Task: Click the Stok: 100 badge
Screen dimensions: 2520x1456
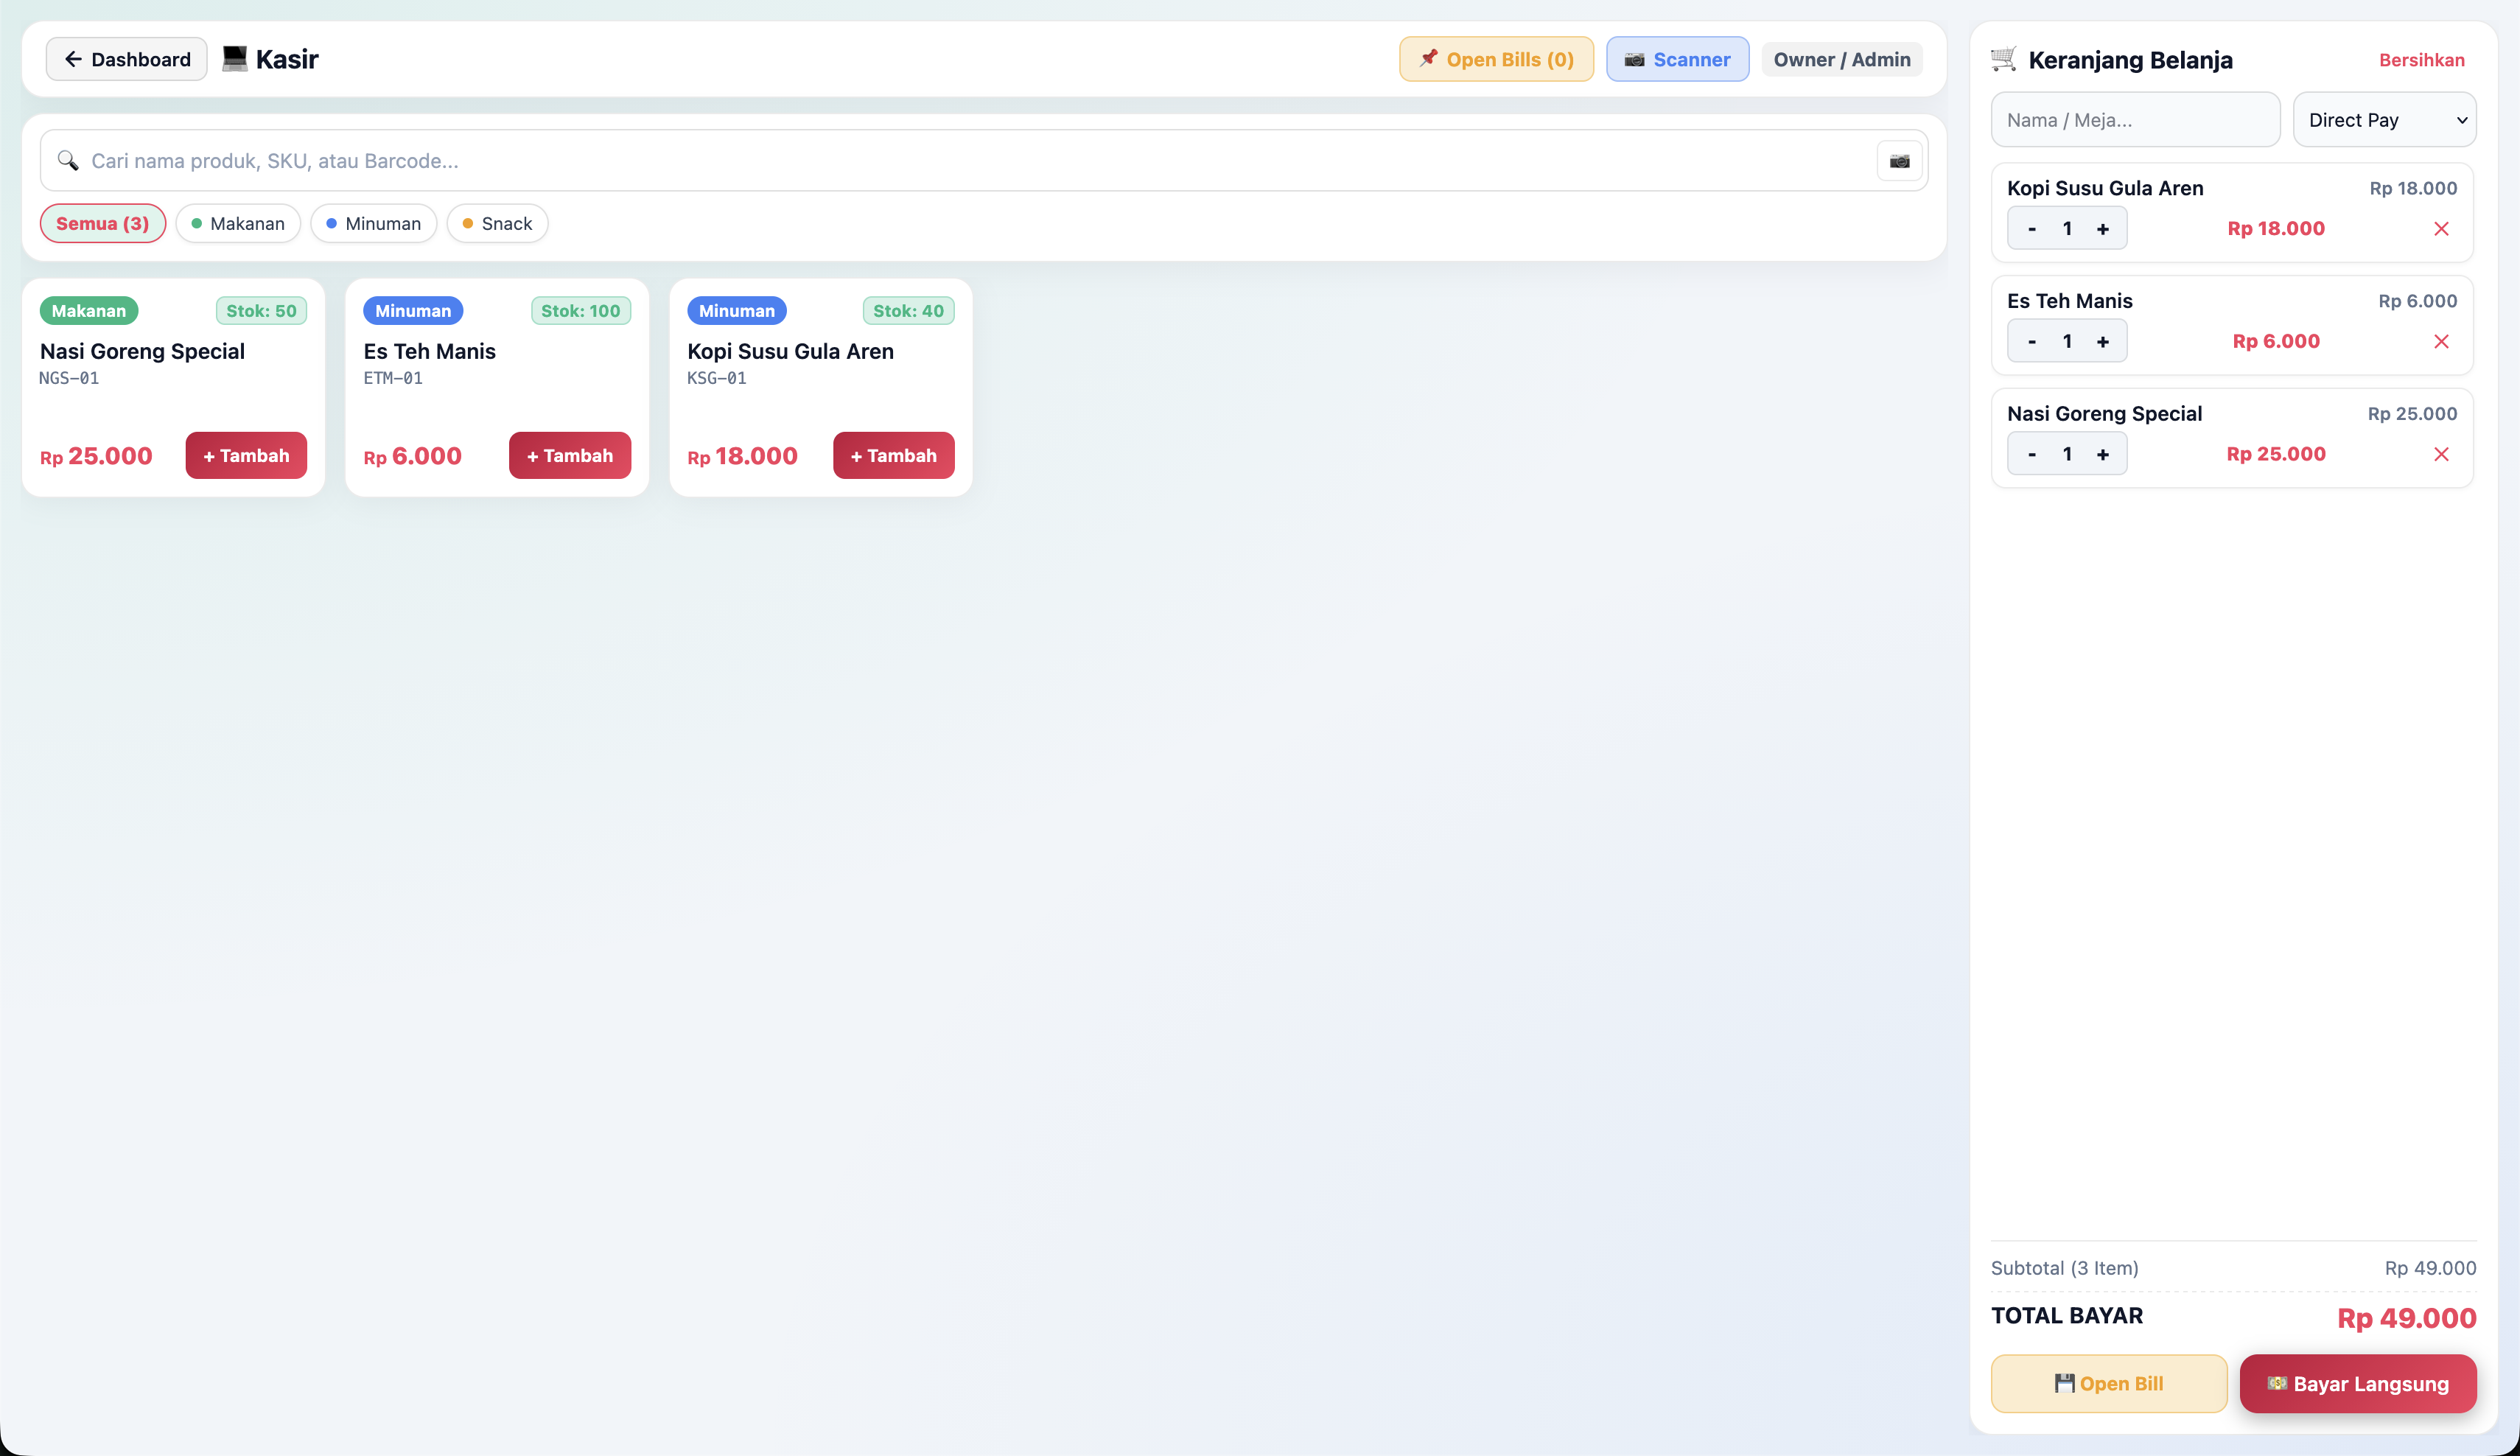Action: pyautogui.click(x=580, y=311)
